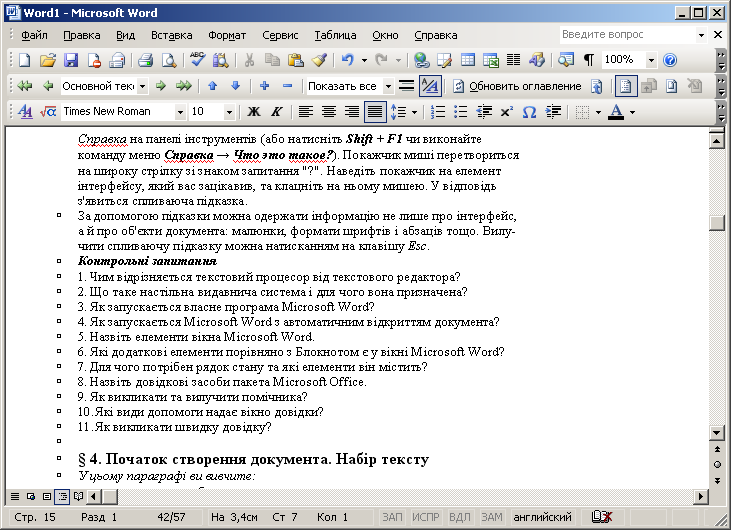Switch to Print Layout view button
Viewport: 731px width, 530px height.
click(47, 496)
